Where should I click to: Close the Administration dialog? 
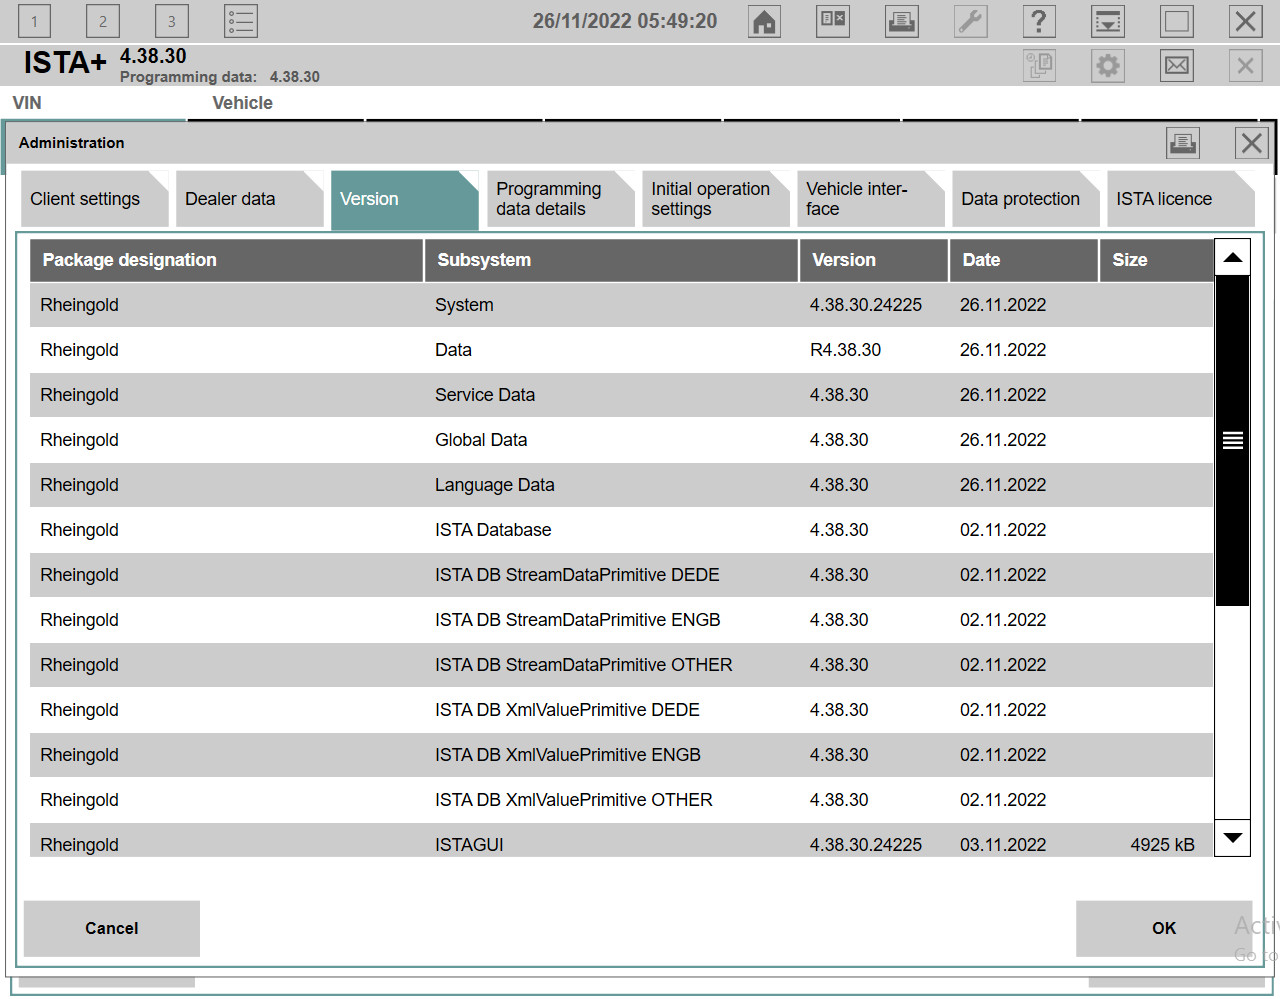pos(1252,143)
